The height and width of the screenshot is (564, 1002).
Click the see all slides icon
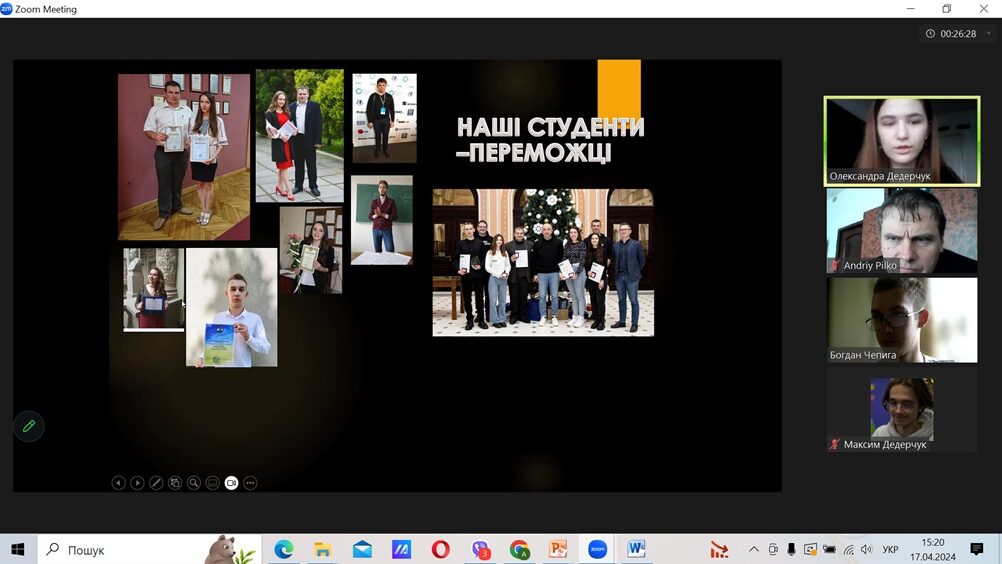pyautogui.click(x=175, y=483)
